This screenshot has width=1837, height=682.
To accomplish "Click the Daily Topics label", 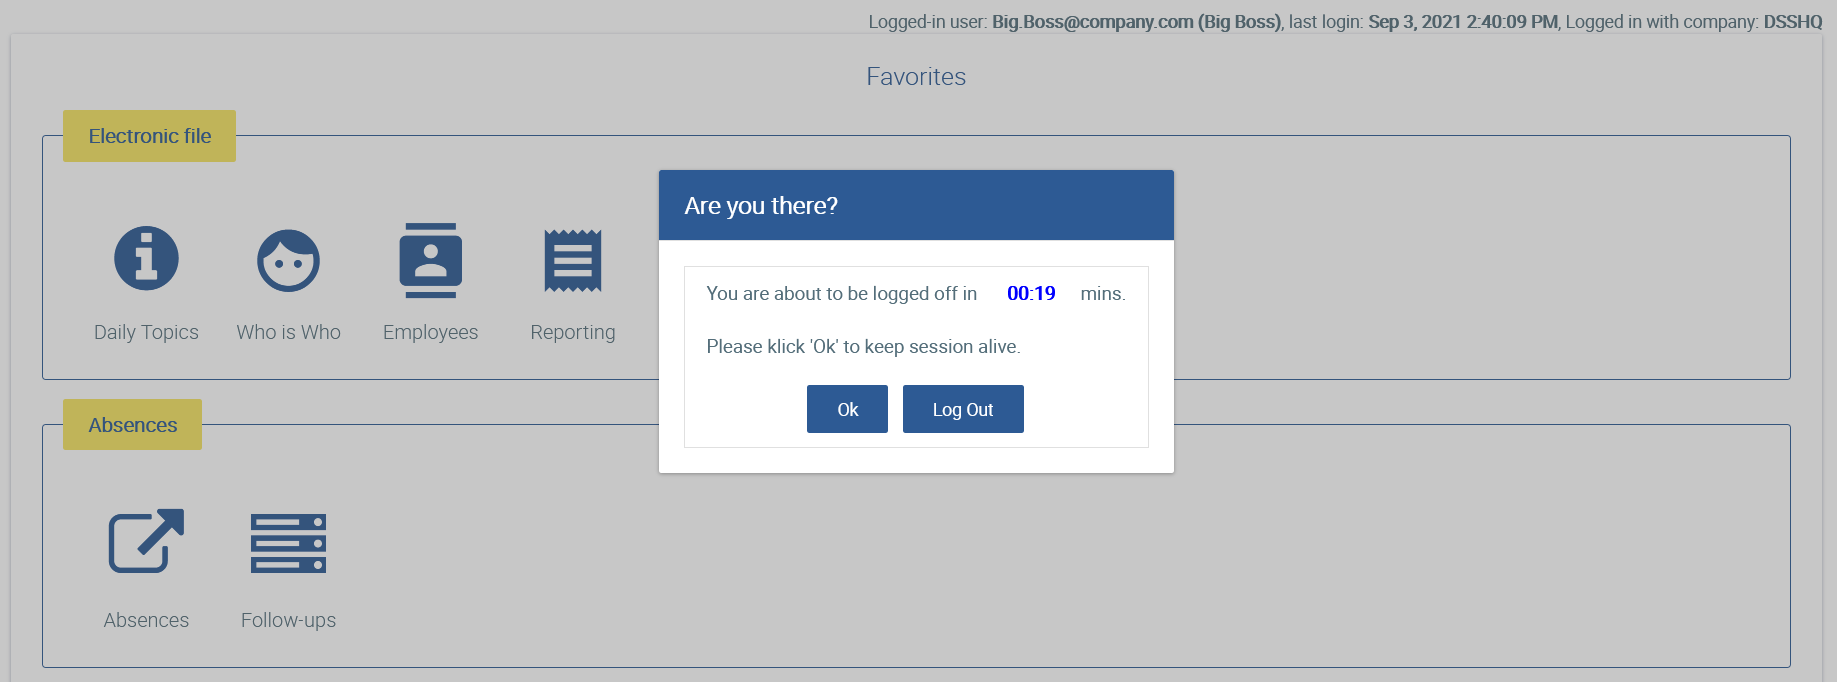I will point(146,332).
